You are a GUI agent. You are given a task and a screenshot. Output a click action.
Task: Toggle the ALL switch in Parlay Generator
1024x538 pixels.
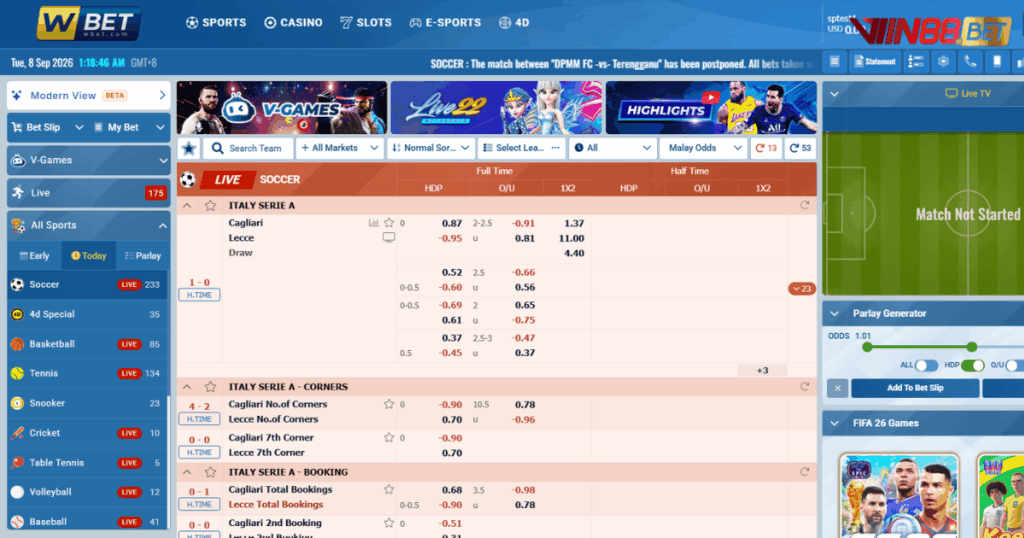926,366
